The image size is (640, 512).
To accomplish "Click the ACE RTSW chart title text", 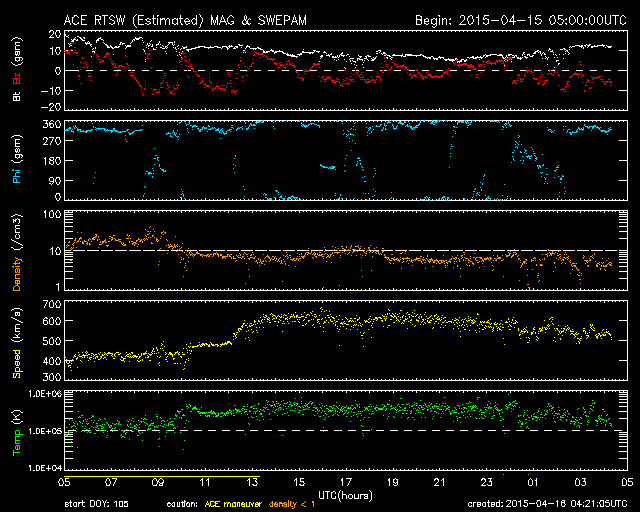I will pyautogui.click(x=190, y=20).
